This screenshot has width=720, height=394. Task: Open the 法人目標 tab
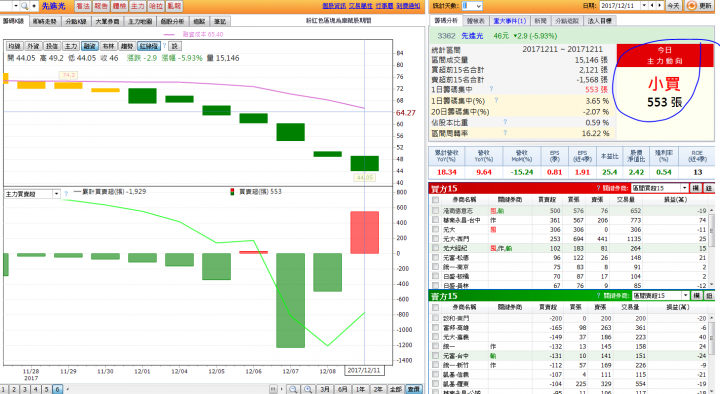(600, 21)
